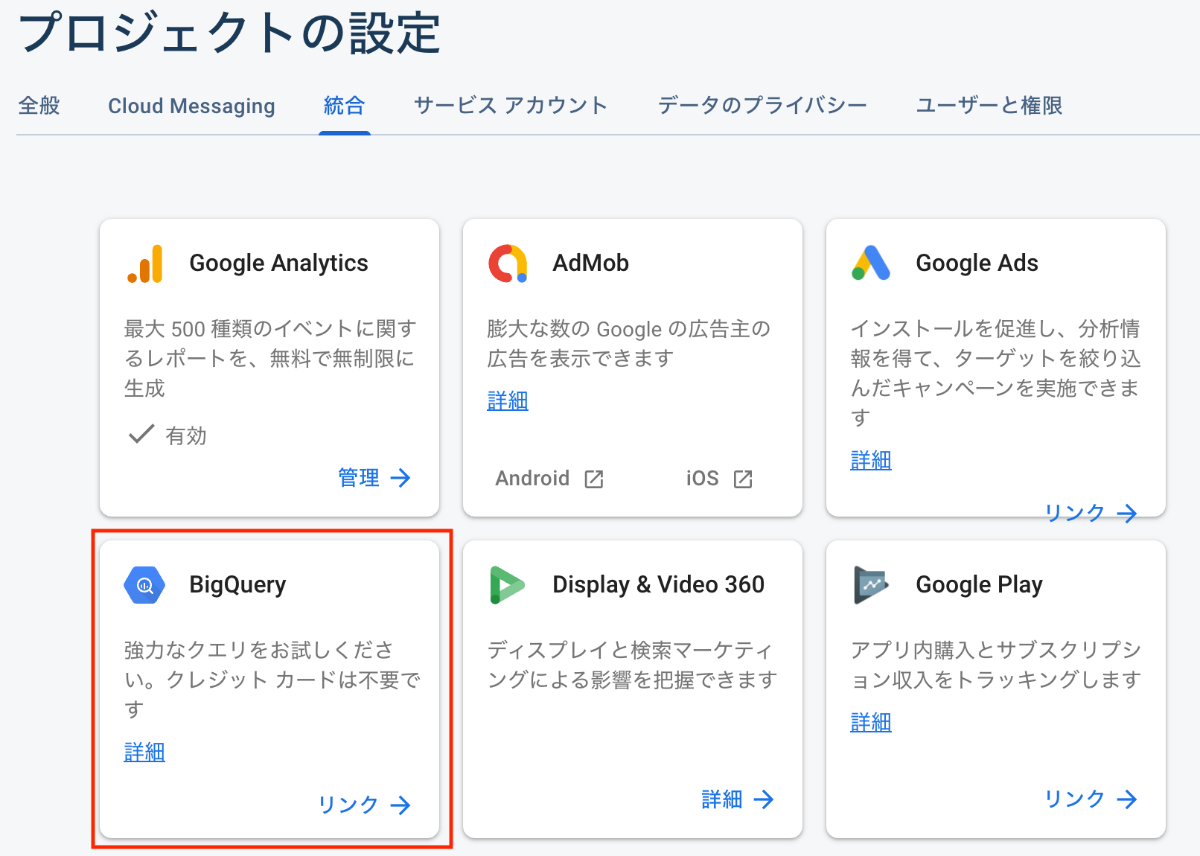Open the 詳細 link in Google Play card
The width and height of the screenshot is (1200, 856).
tap(871, 722)
